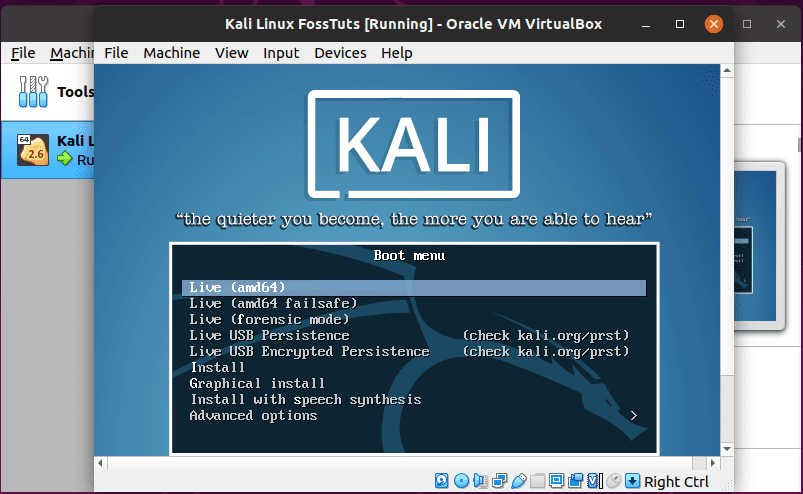Click the shared folders status icon

[537, 481]
